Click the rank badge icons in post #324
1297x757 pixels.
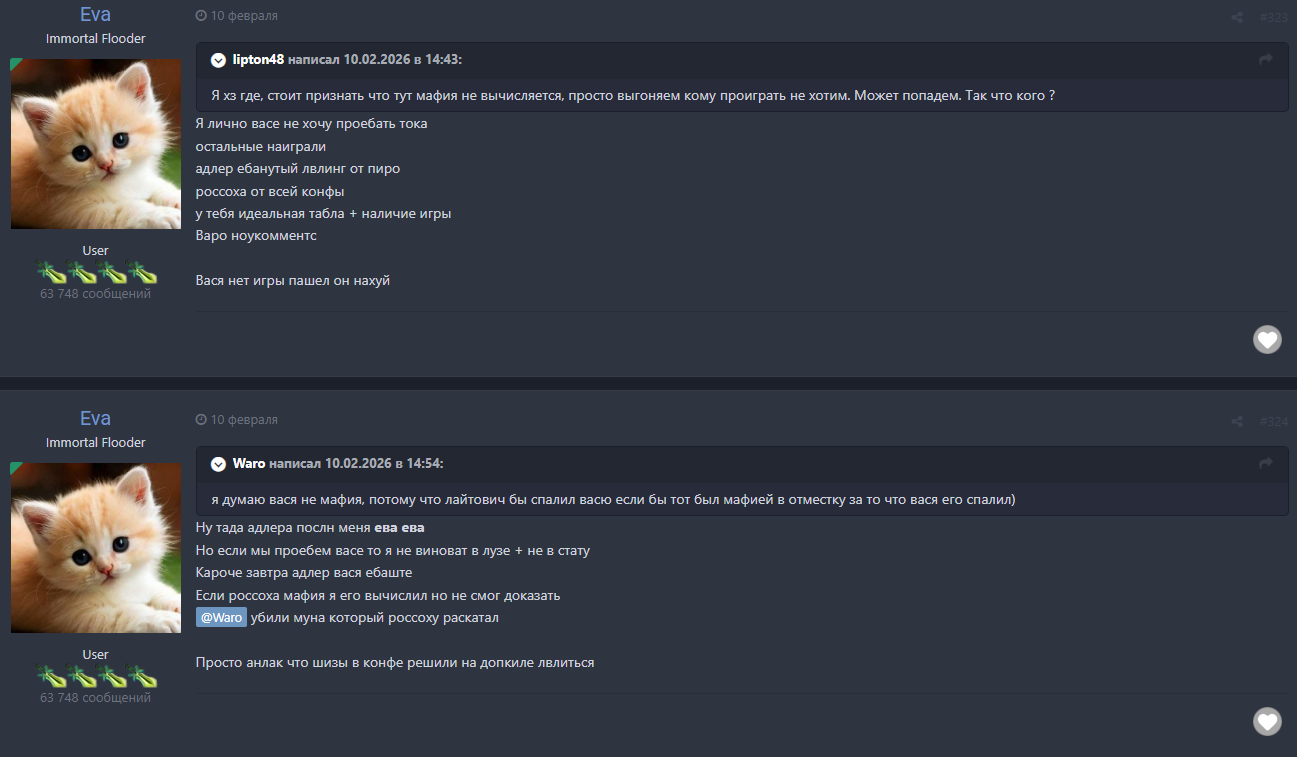[97, 676]
